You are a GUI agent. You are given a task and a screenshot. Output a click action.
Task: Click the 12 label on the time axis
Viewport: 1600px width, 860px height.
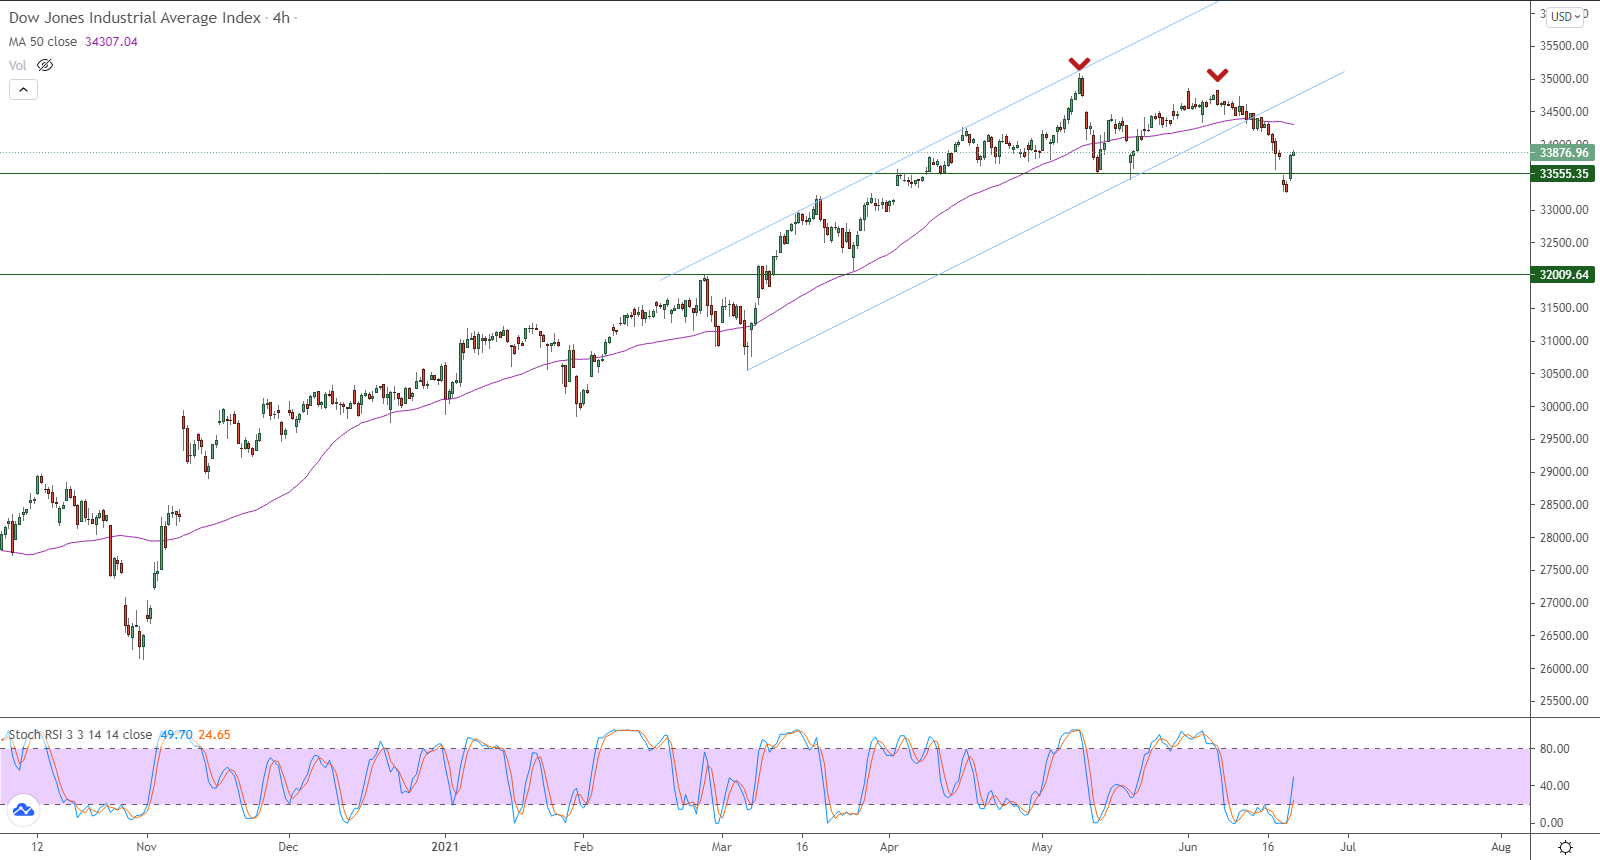(x=37, y=847)
